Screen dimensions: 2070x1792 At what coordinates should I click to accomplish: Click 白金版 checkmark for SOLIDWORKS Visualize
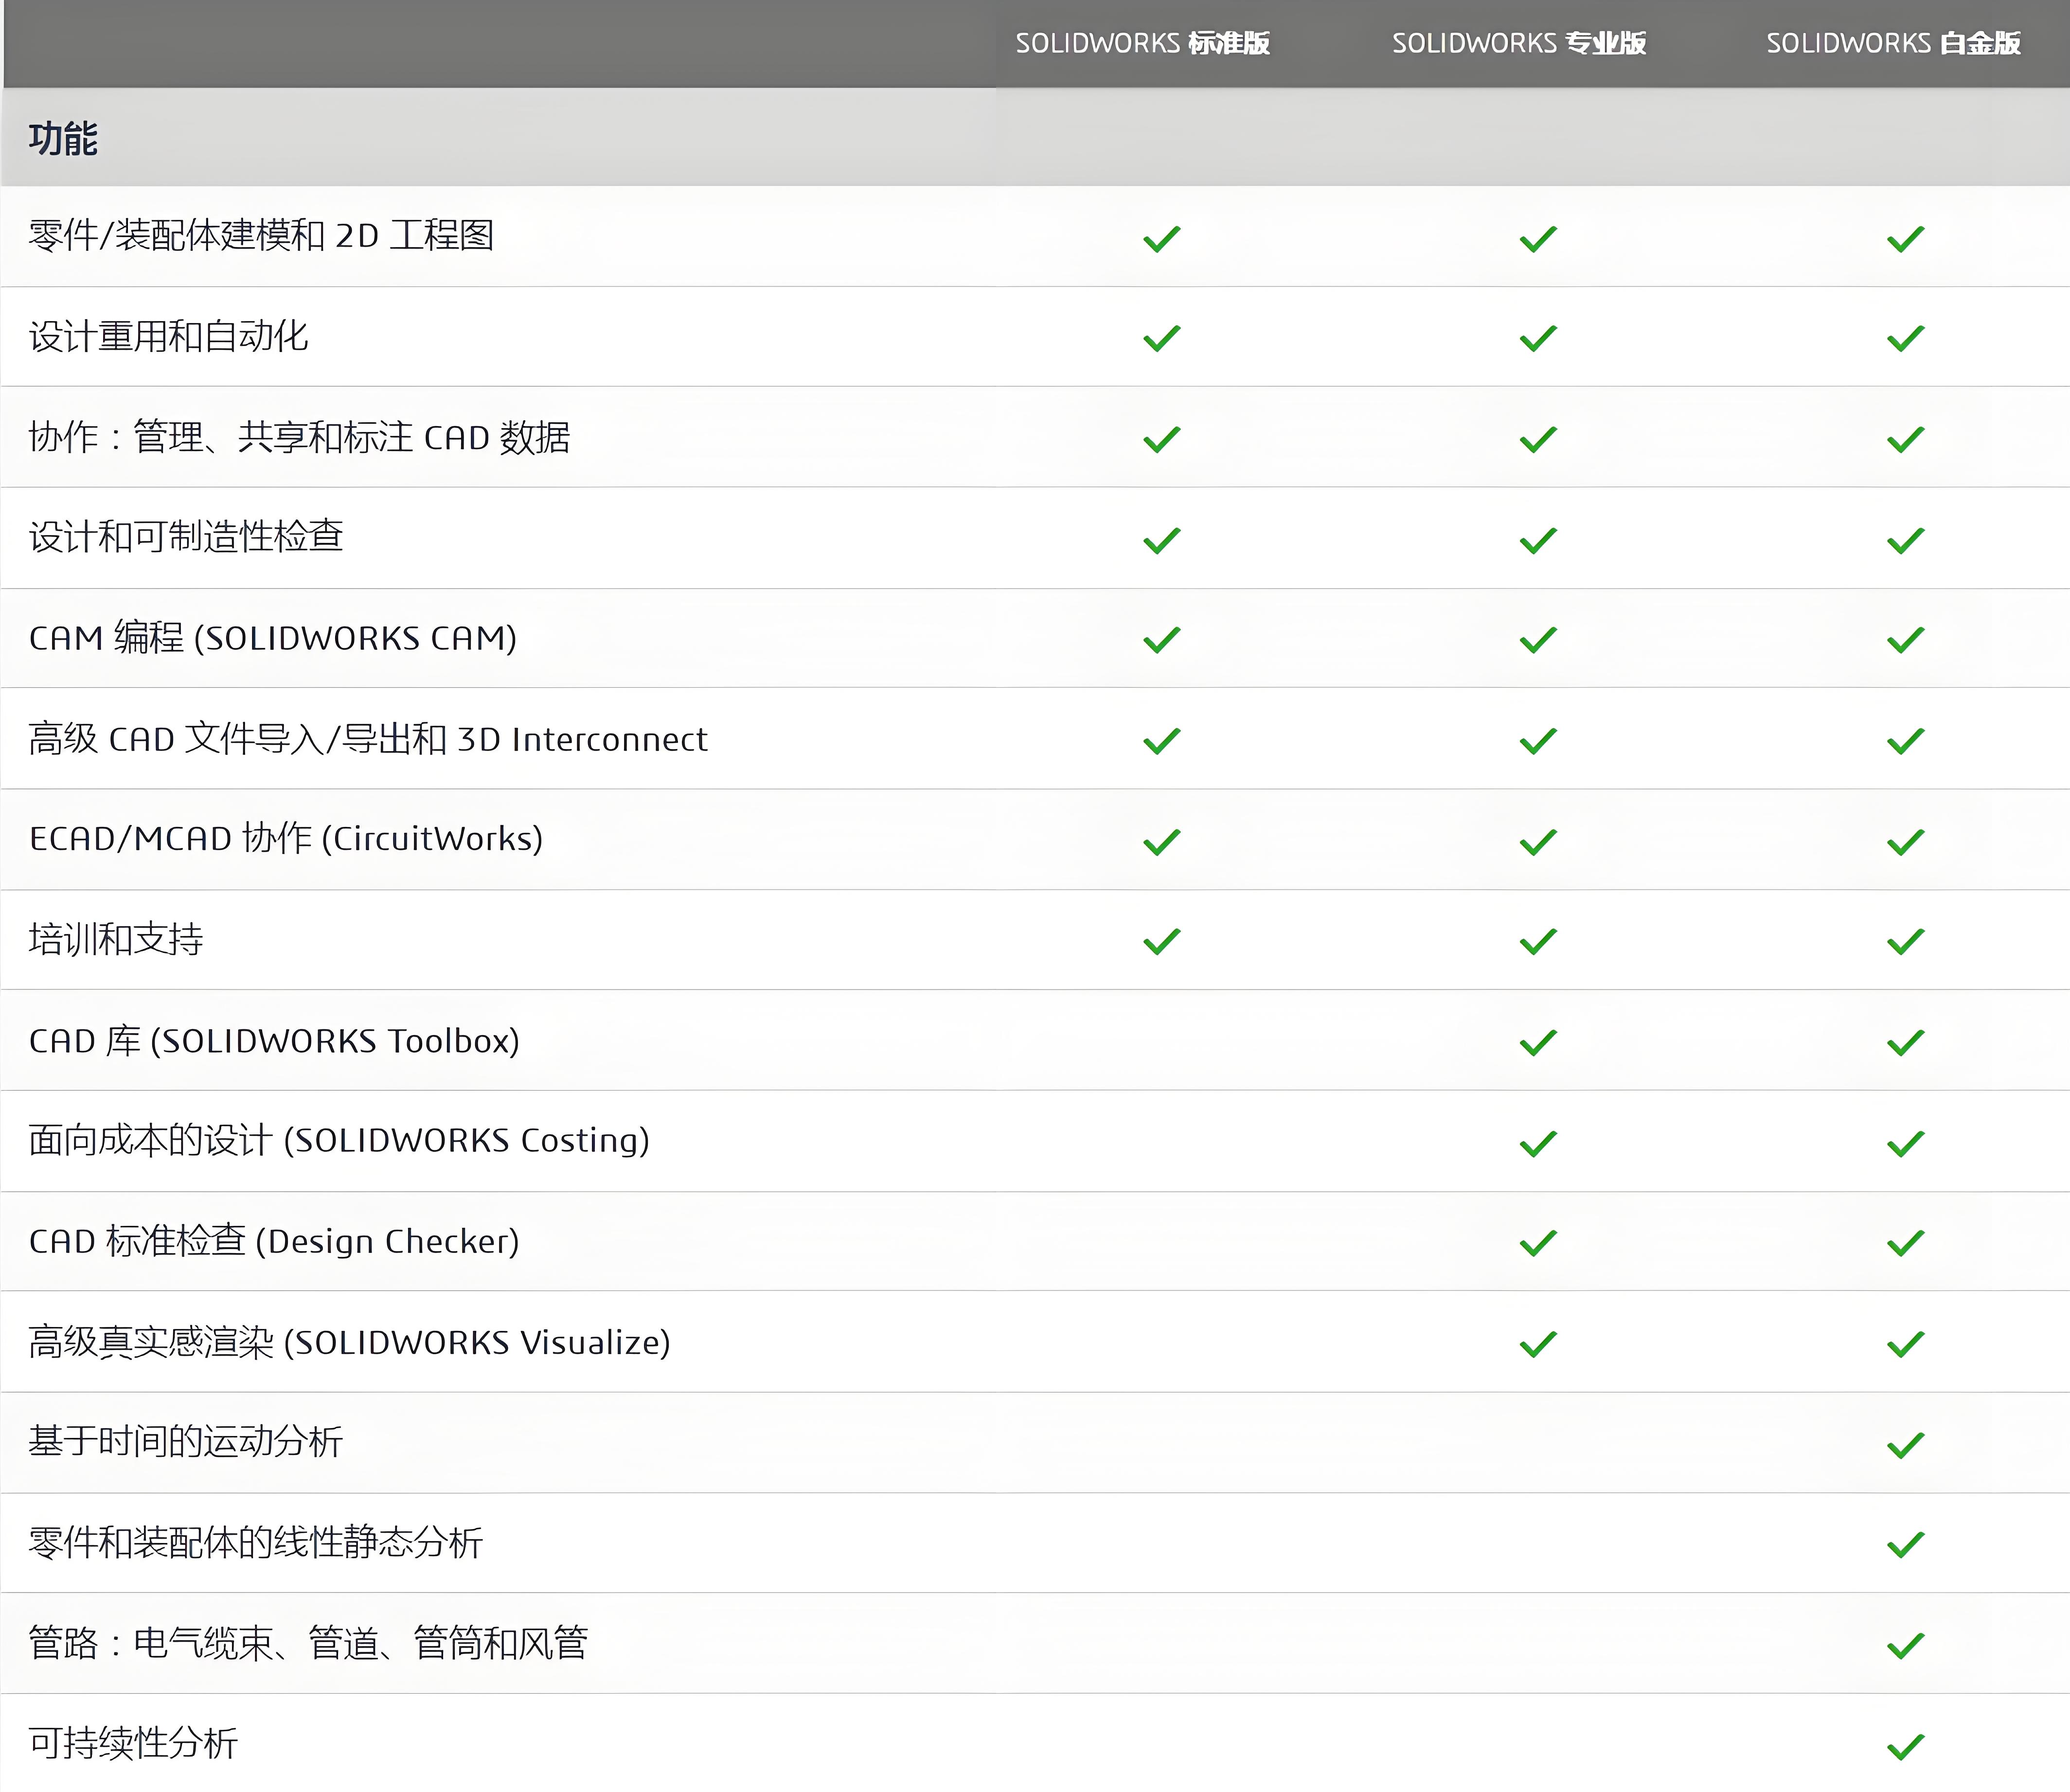click(x=1906, y=1344)
